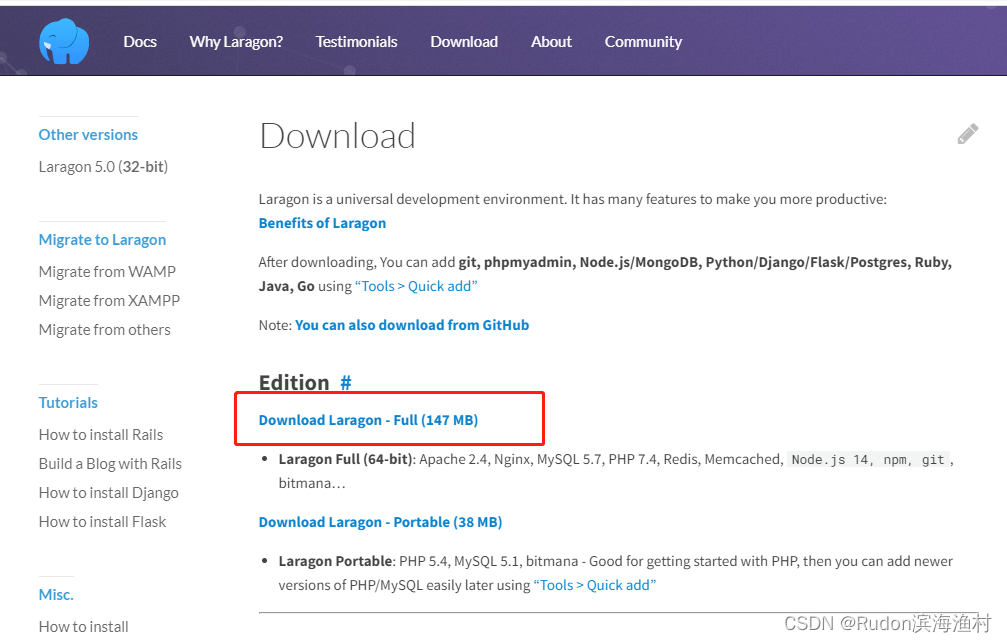
Task: Click Migrate to Laragon heading
Action: click(102, 240)
